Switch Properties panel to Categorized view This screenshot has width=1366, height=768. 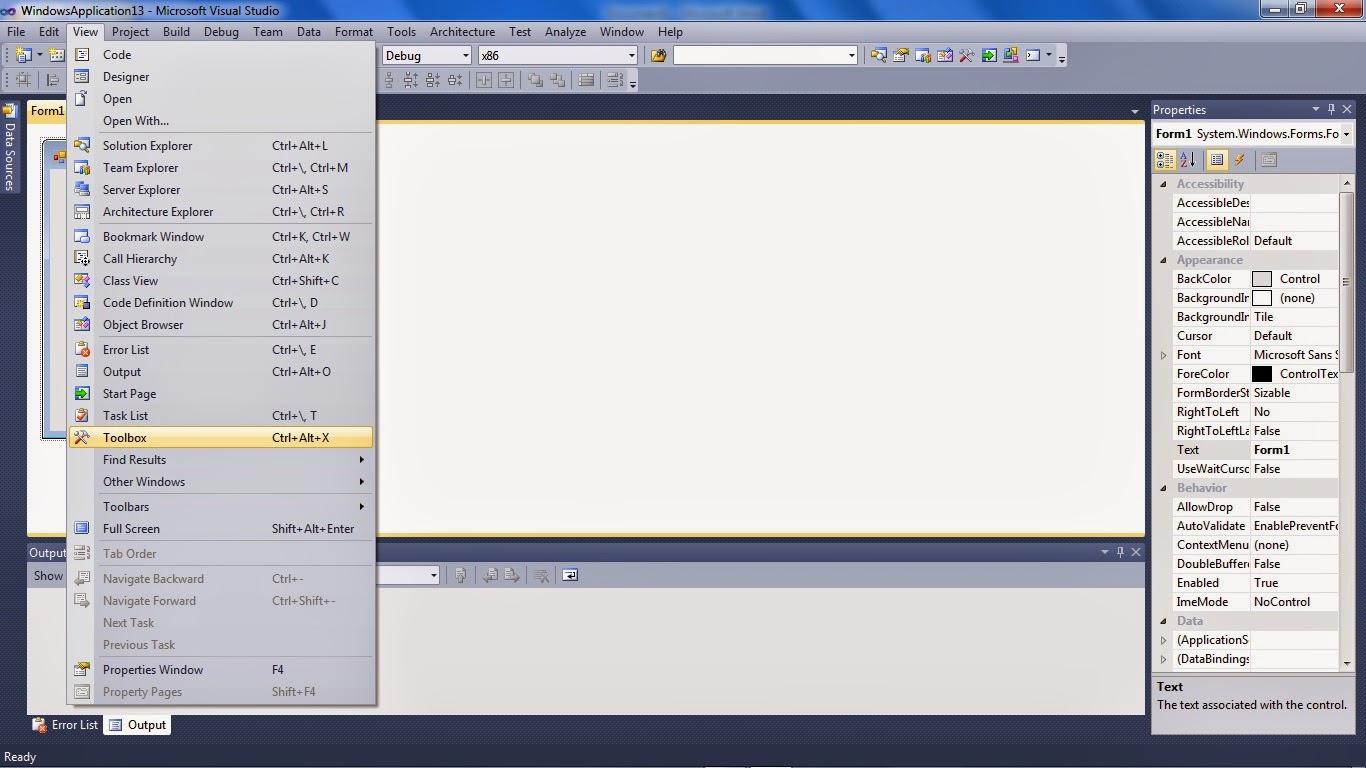1166,159
